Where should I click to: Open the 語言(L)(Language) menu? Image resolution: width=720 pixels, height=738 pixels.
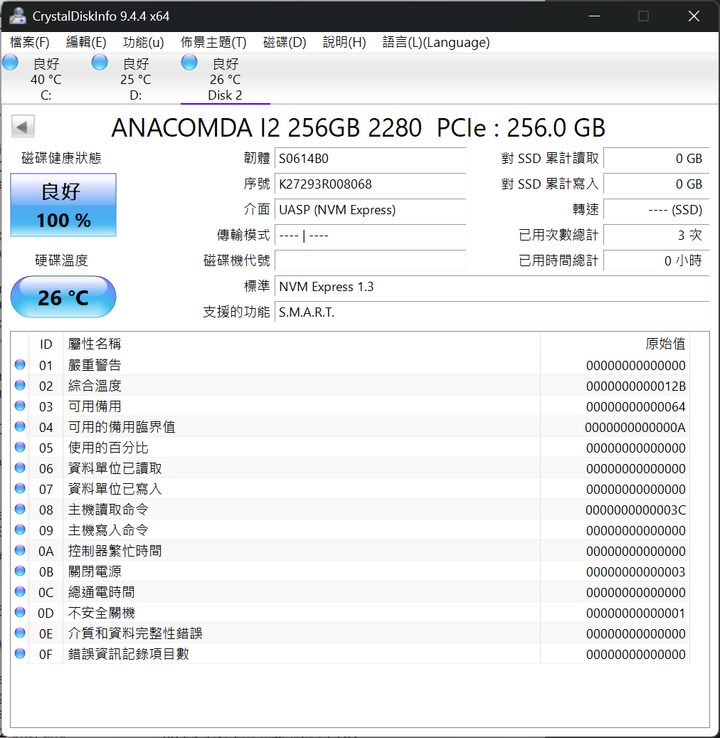tap(436, 42)
